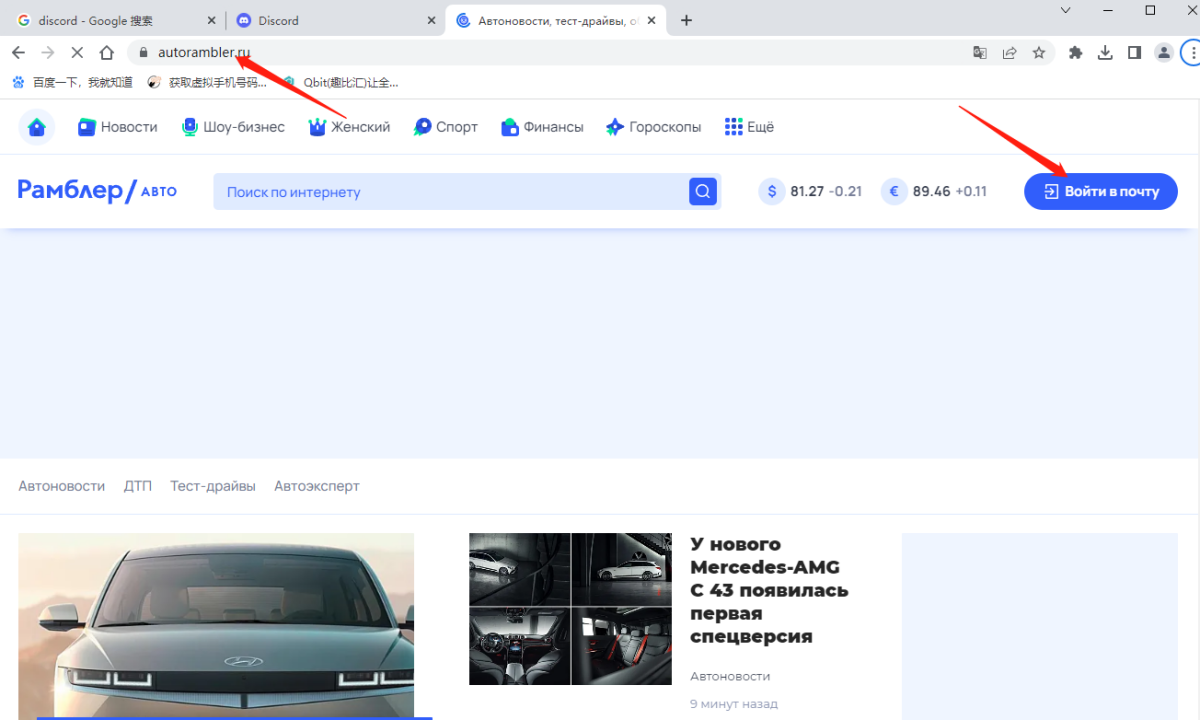This screenshot has width=1200, height=720.
Task: Toggle the side panel icon
Action: [1134, 53]
